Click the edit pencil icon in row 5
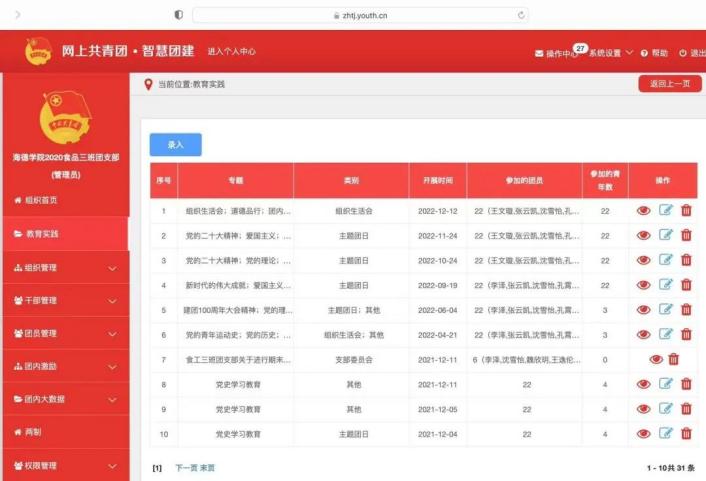The height and width of the screenshot is (481, 706). (x=666, y=310)
